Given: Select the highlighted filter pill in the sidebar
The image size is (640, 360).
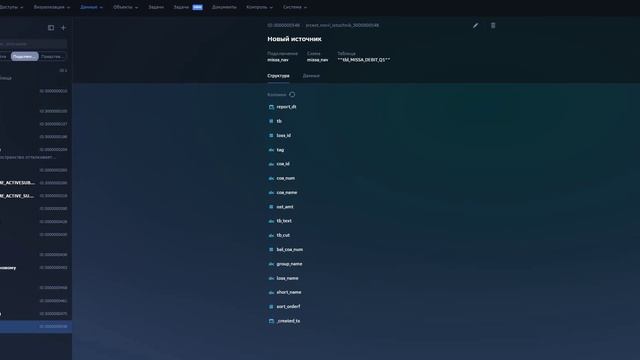Looking at the screenshot, I should (x=24, y=57).
